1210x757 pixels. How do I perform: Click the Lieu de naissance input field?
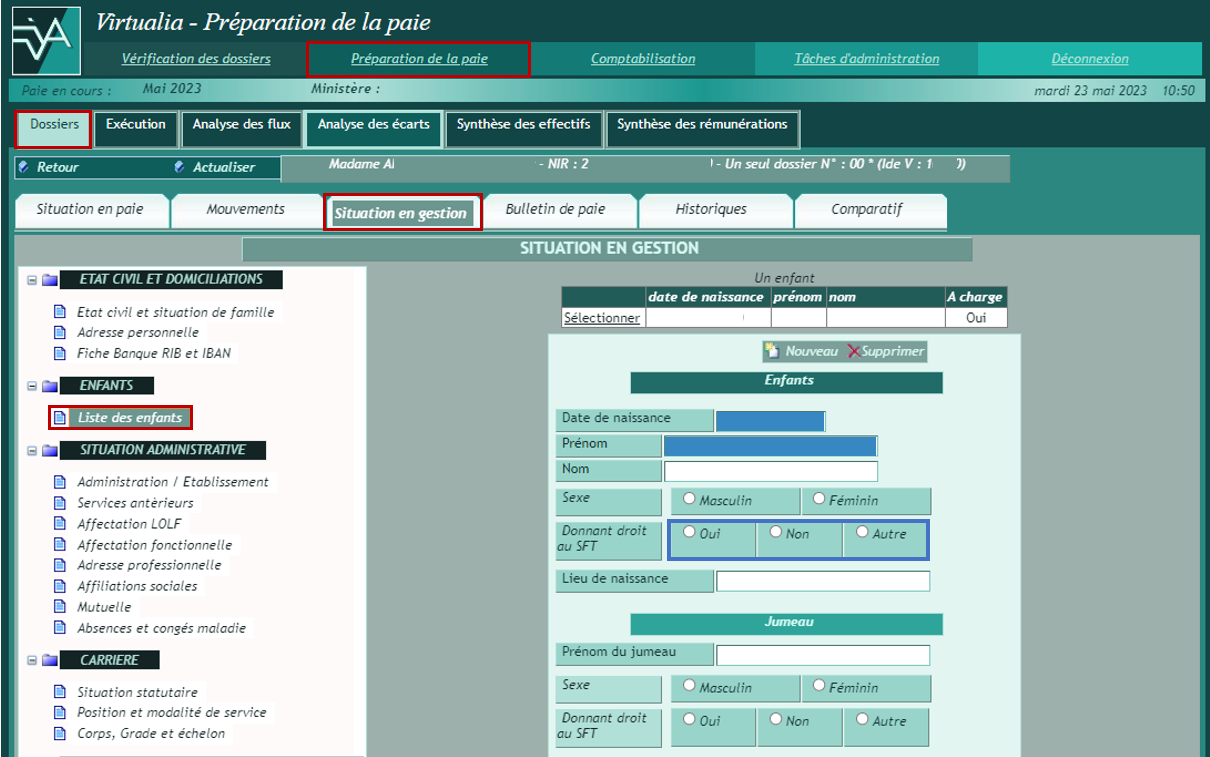pos(822,581)
